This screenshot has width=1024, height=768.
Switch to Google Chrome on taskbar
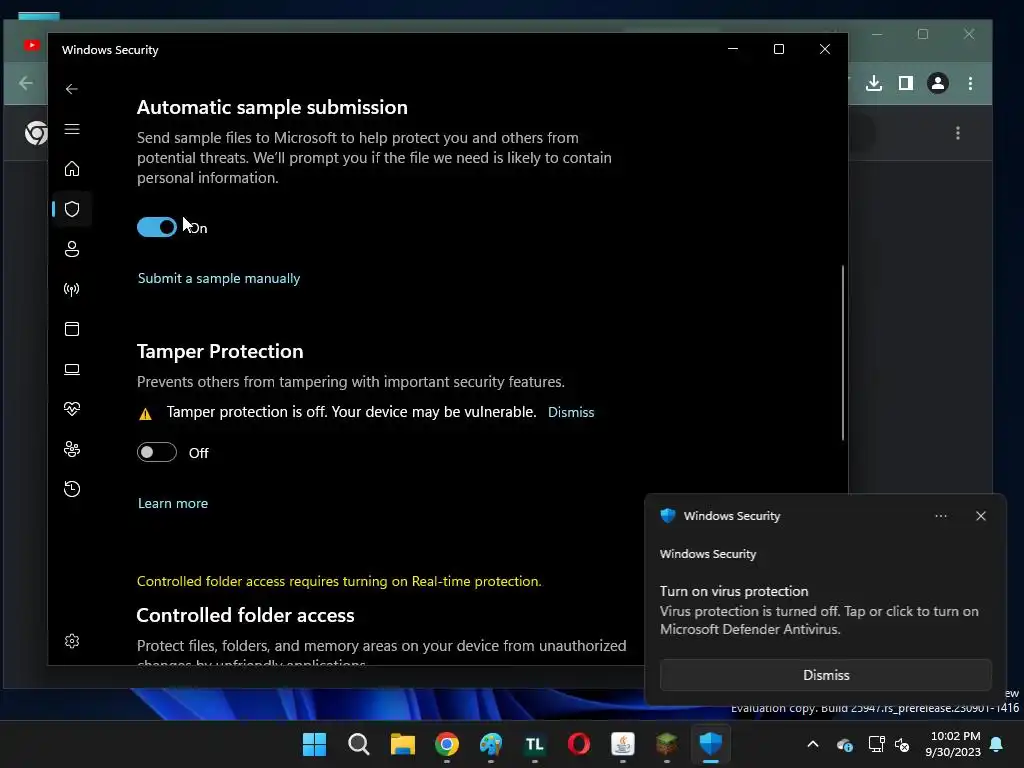coord(447,744)
